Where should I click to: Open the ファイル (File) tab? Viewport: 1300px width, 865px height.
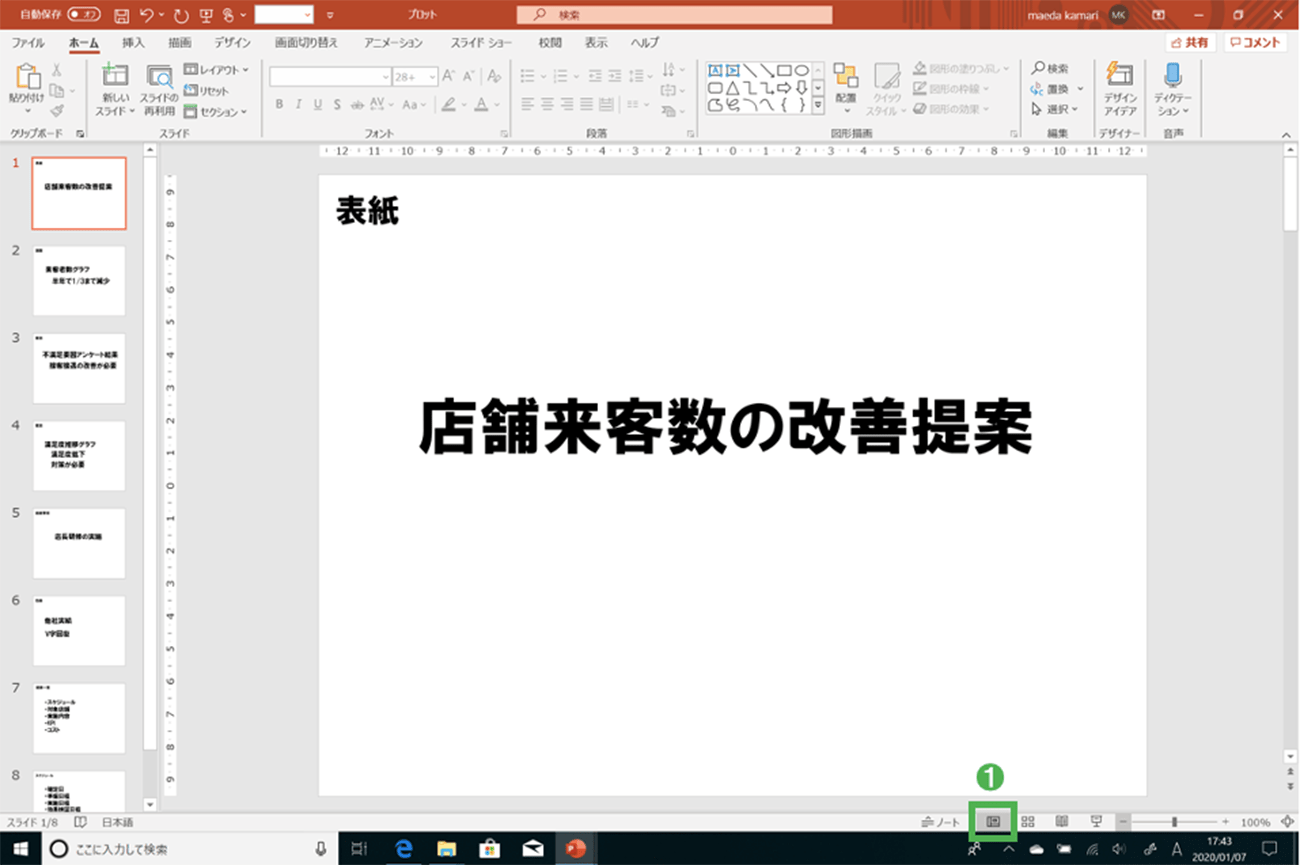(27, 43)
